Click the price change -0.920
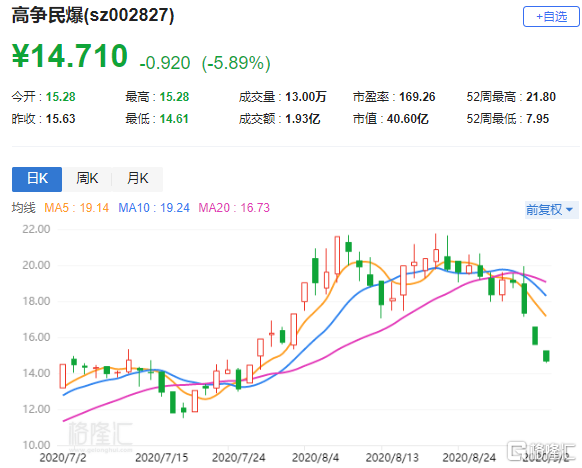582x468 pixels. [165, 63]
